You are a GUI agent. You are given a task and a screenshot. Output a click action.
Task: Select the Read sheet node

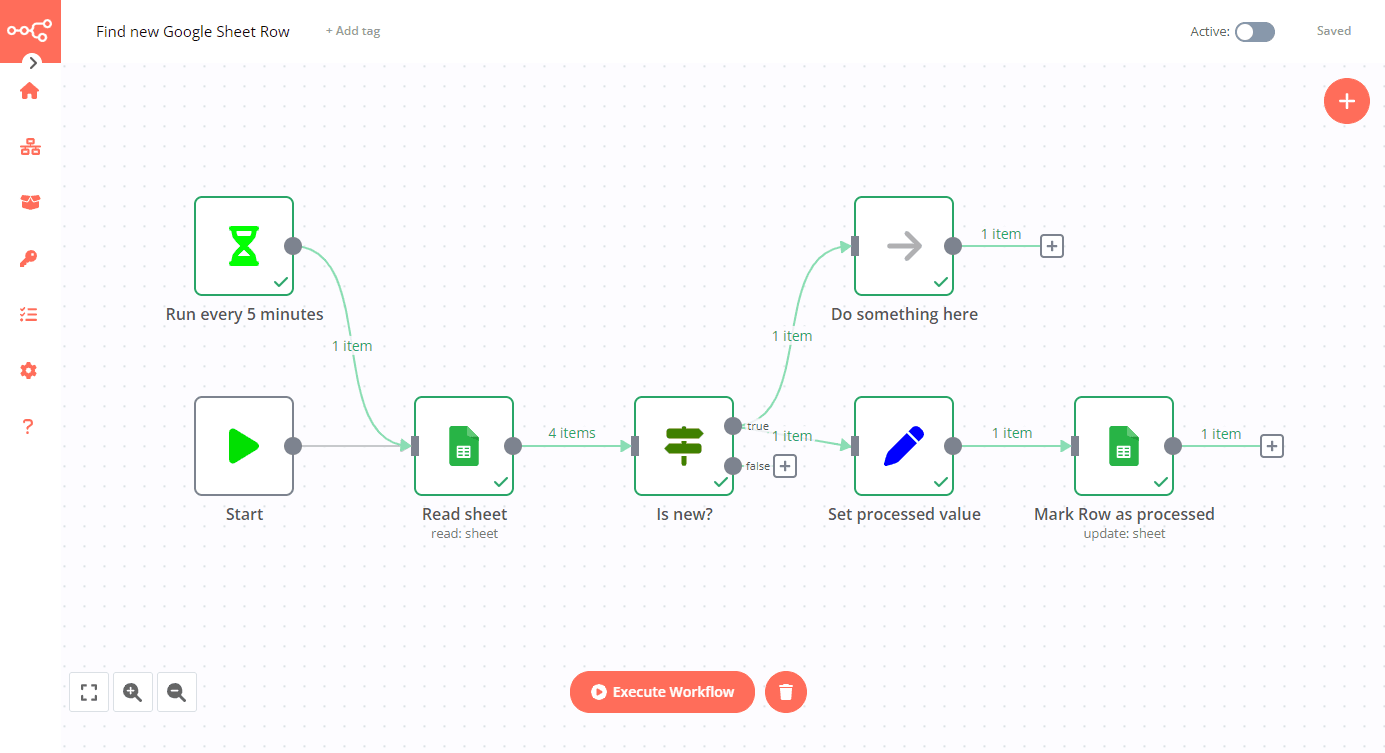pos(464,446)
